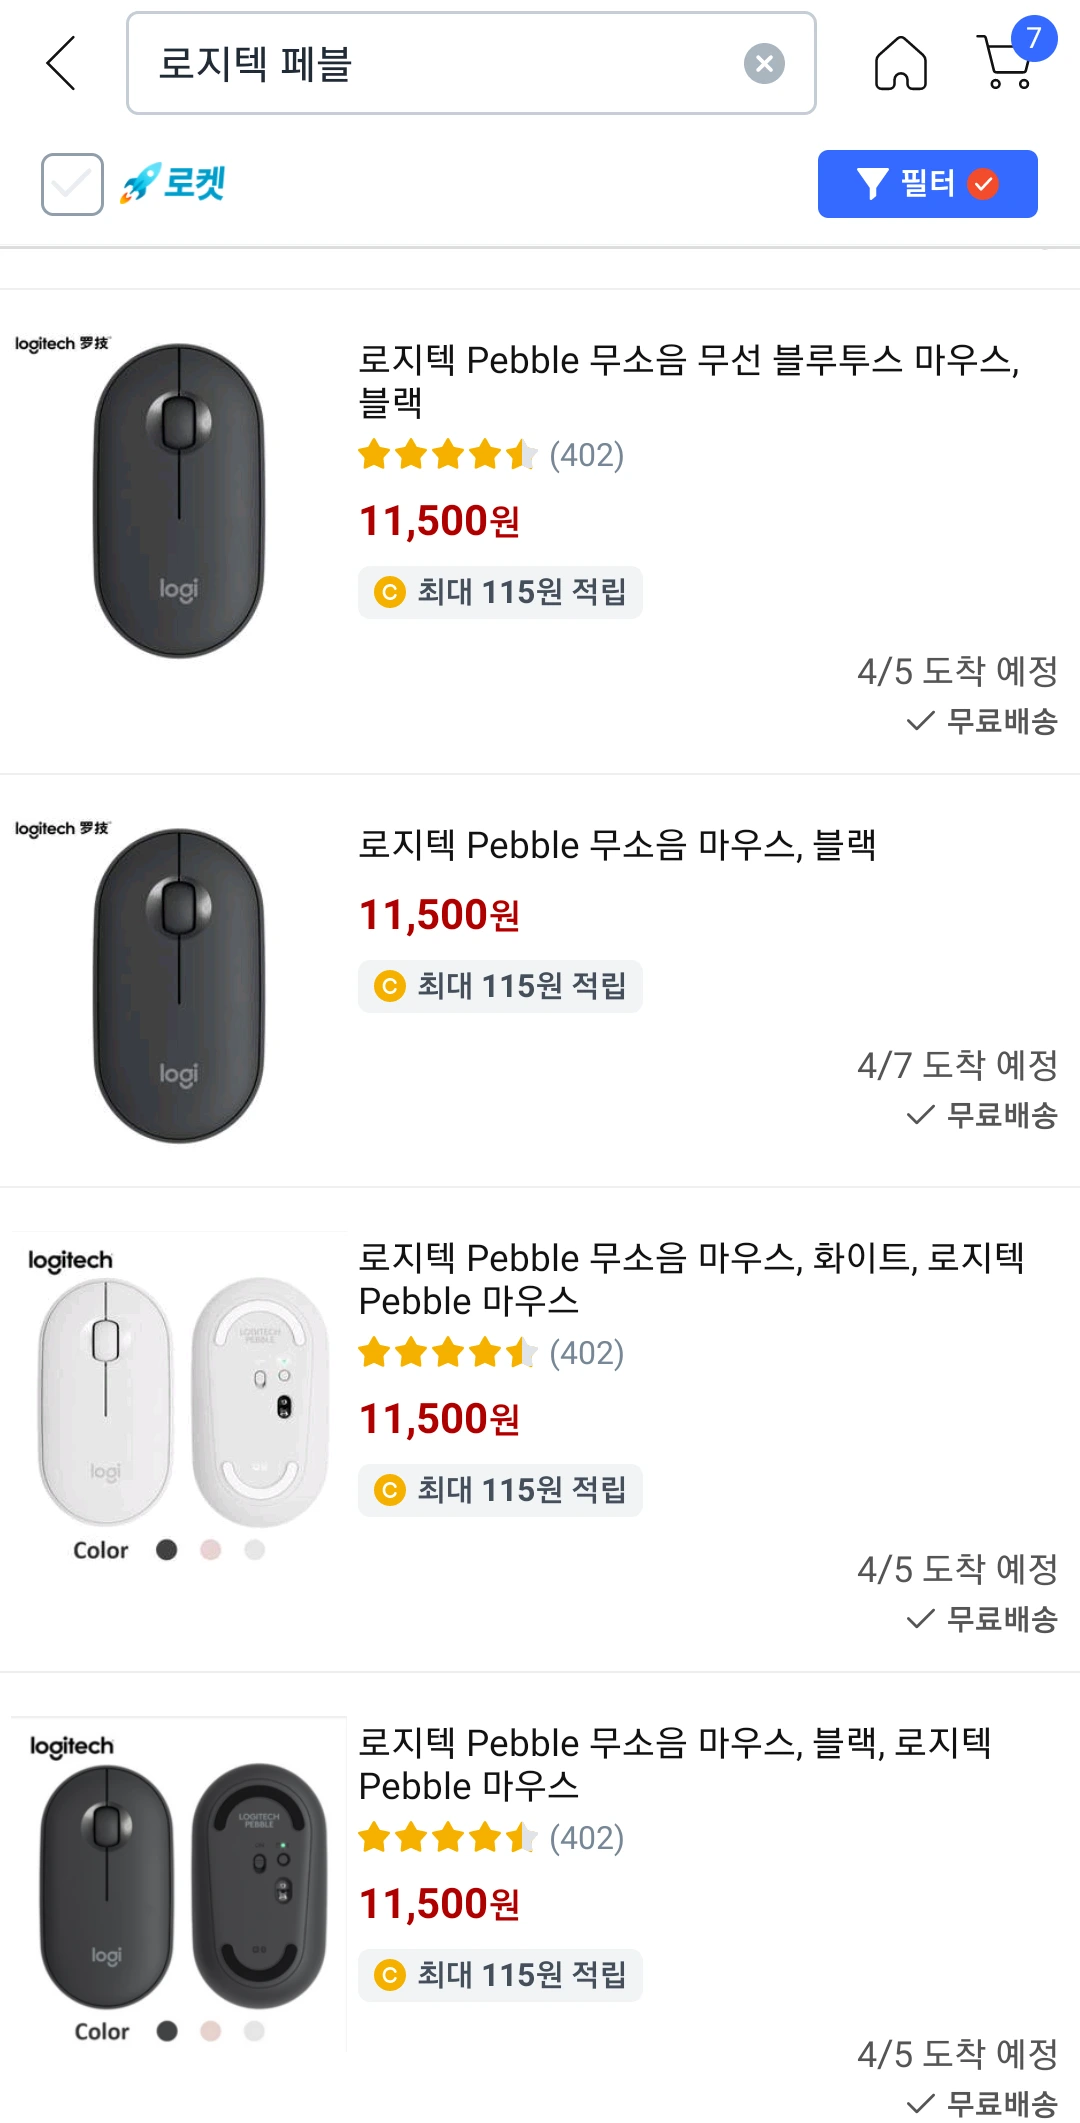Select the black color dot on white mouse listing
Viewport: 1080px width, 2123px height.
[x=167, y=1550]
